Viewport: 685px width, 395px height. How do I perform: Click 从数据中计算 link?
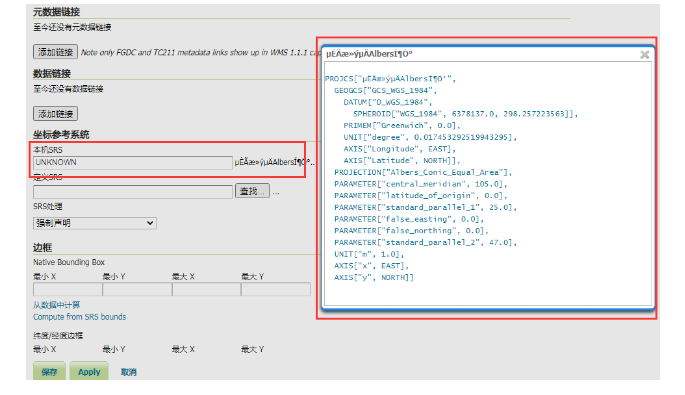click(x=57, y=305)
